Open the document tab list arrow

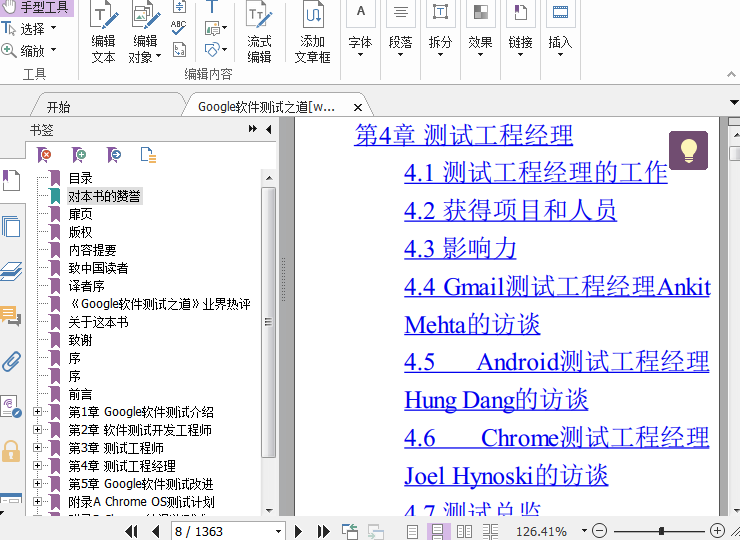click(x=734, y=102)
